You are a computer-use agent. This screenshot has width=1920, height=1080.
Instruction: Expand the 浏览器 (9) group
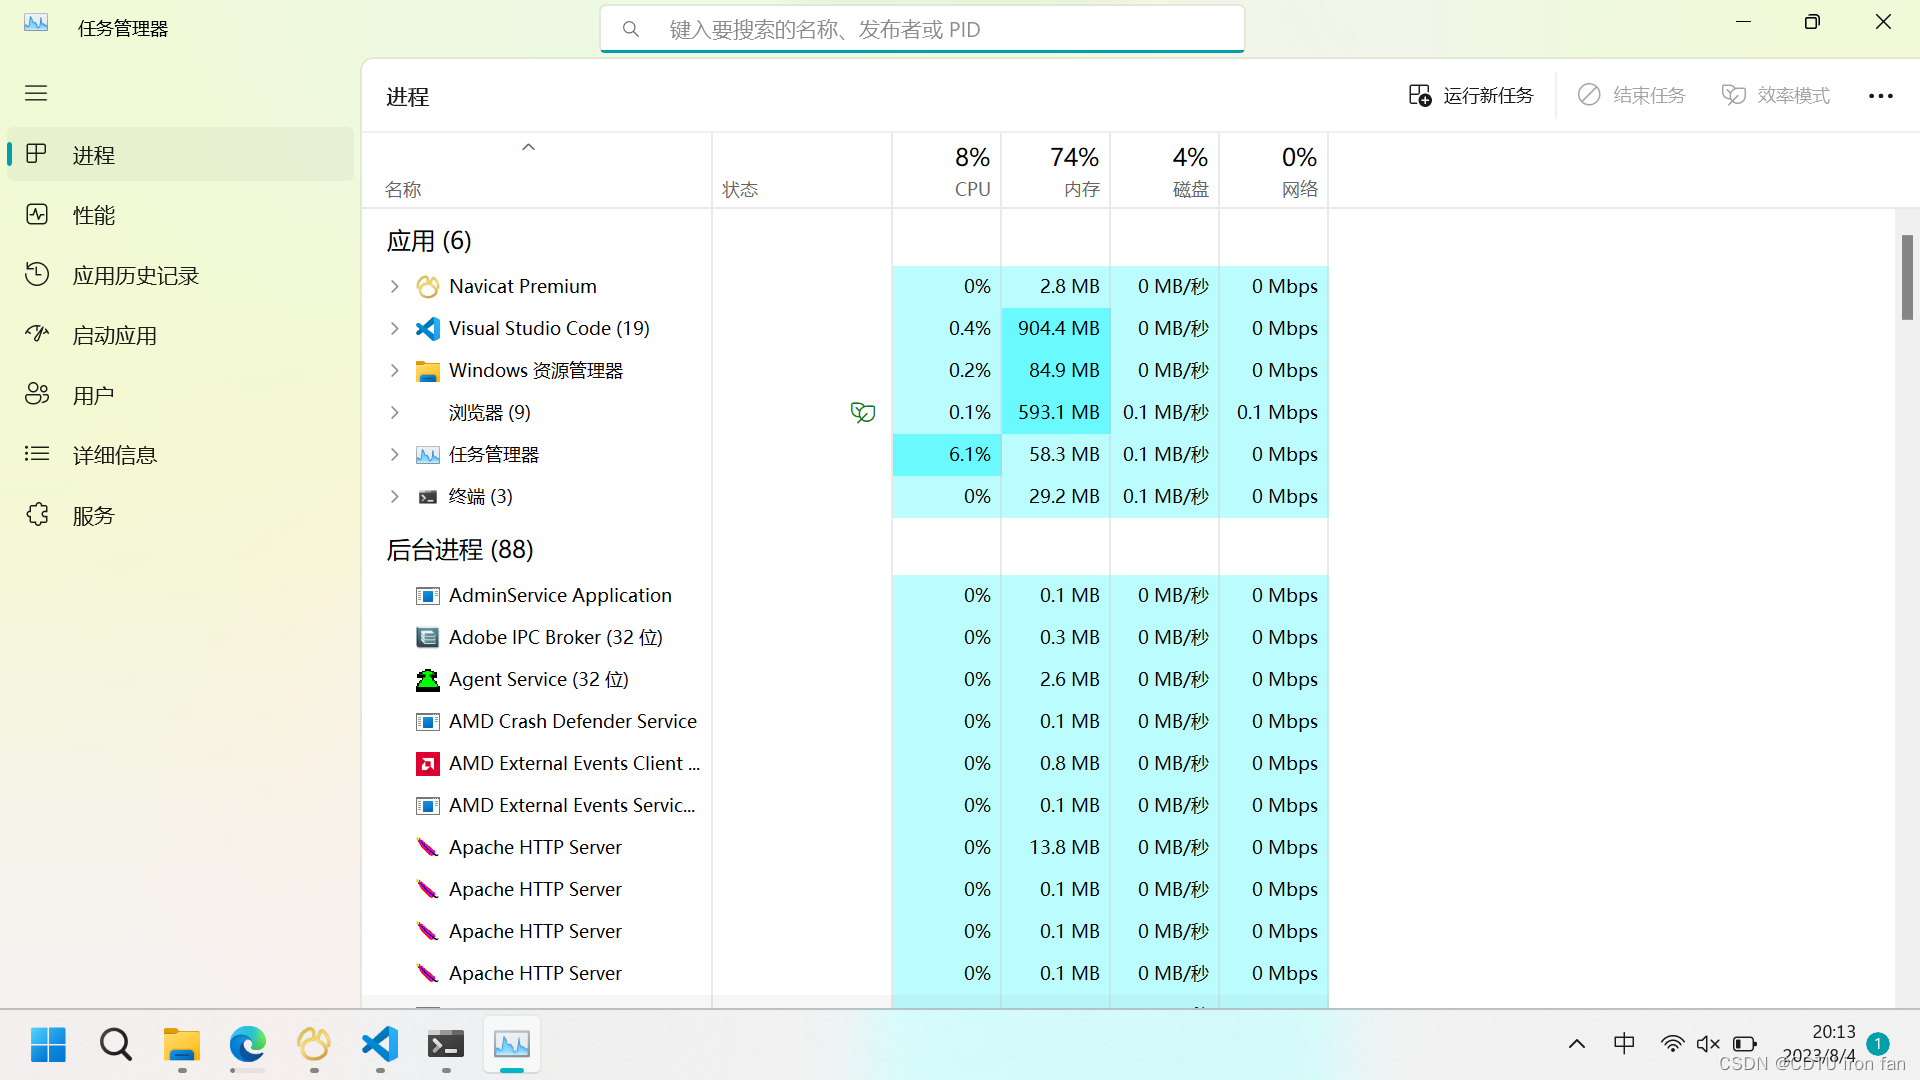pos(394,413)
